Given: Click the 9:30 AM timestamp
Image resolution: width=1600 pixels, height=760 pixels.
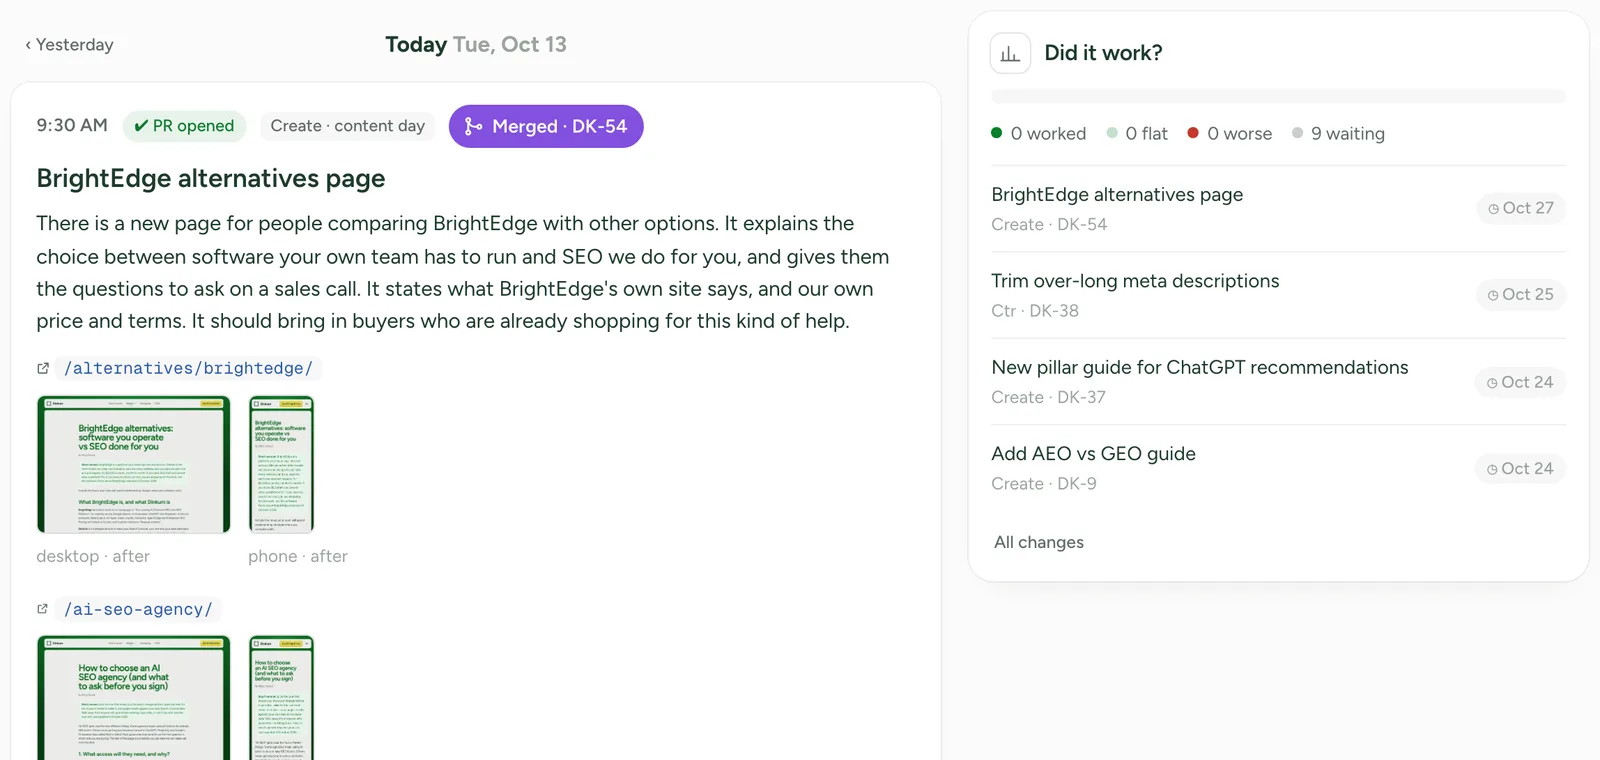Looking at the screenshot, I should point(72,126).
